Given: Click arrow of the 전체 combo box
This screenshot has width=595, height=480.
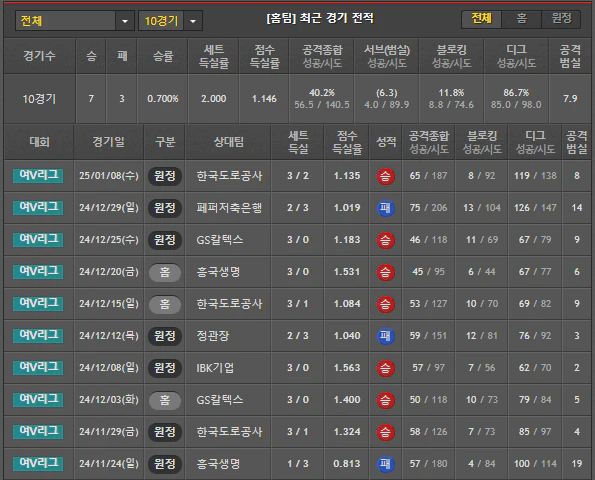Looking at the screenshot, I should pos(125,21).
